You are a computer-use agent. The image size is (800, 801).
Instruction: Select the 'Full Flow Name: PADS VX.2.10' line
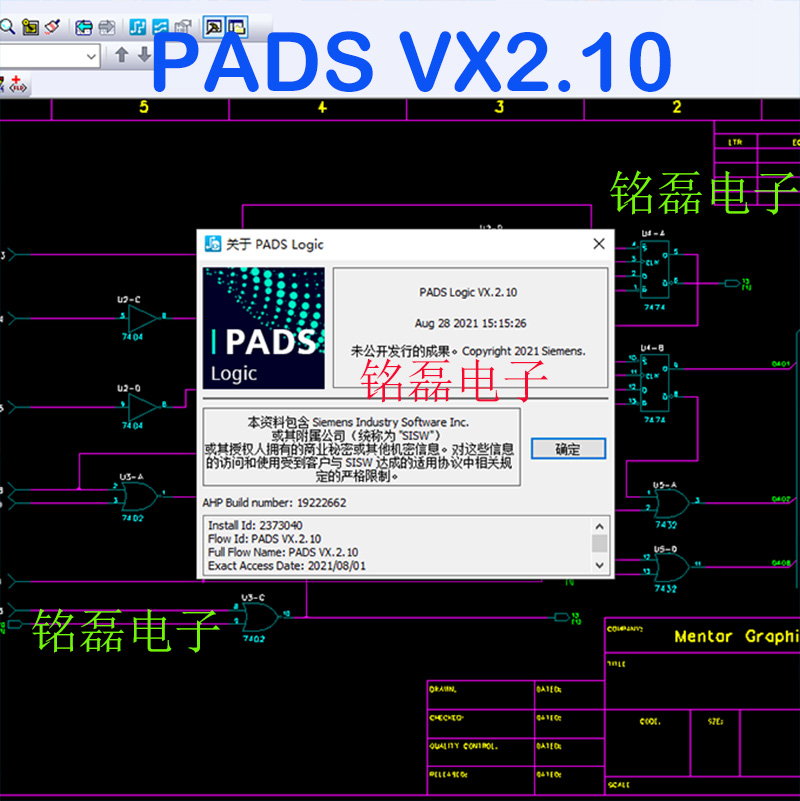(x=283, y=552)
